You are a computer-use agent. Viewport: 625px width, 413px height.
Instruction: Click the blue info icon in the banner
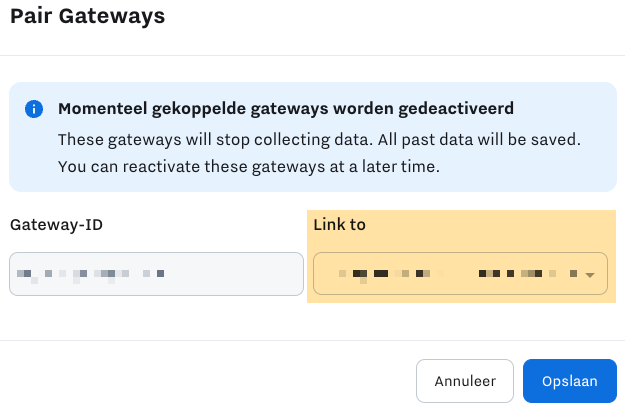[x=35, y=109]
